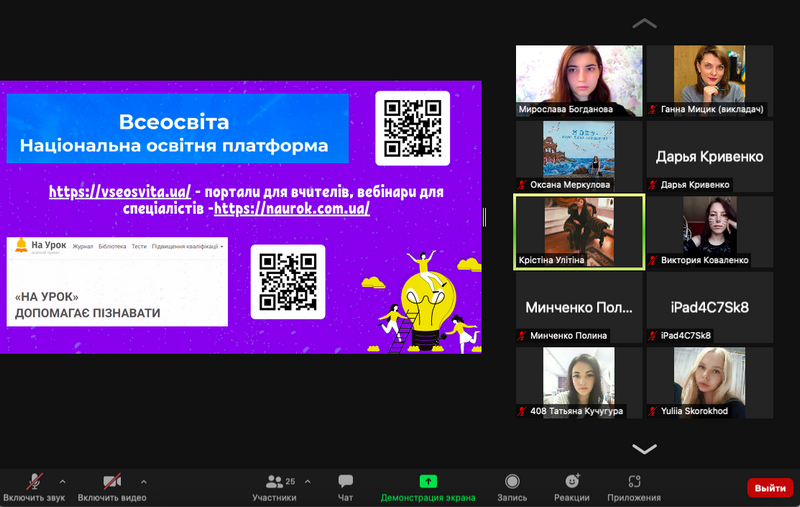Expand audio options arrow beside microphone
The height and width of the screenshot is (507, 800).
62,481
